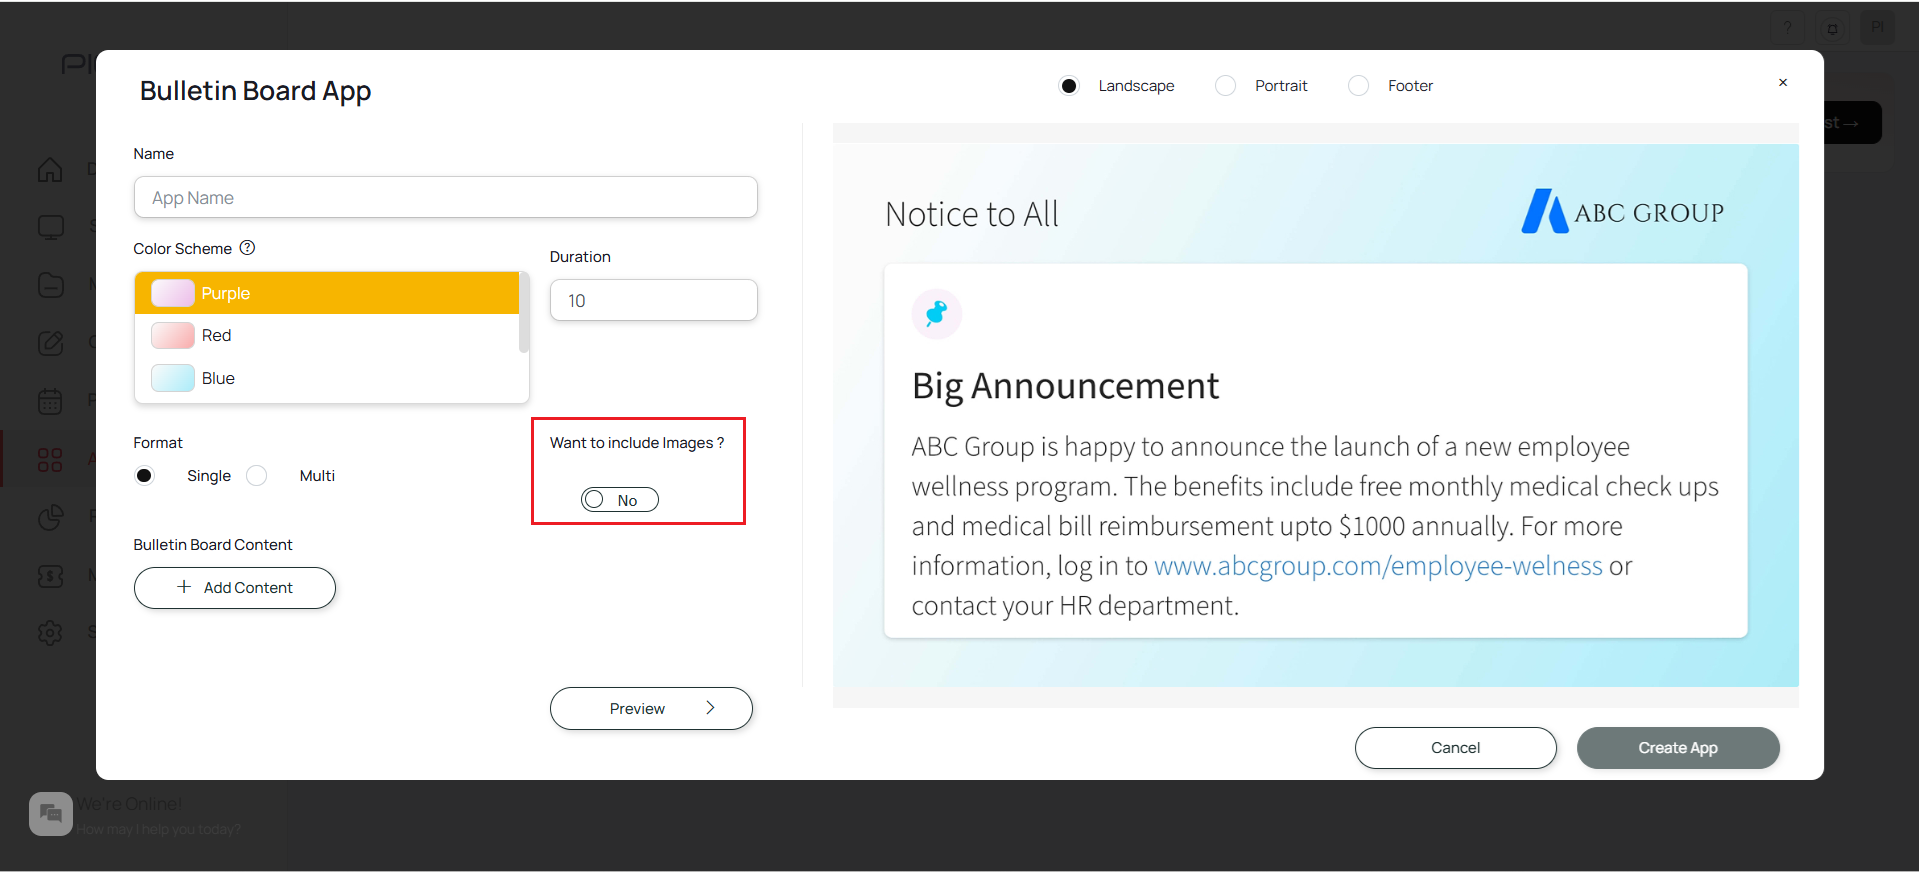
Task: Click the edit pencil icon in the sidebar
Action: tap(50, 343)
